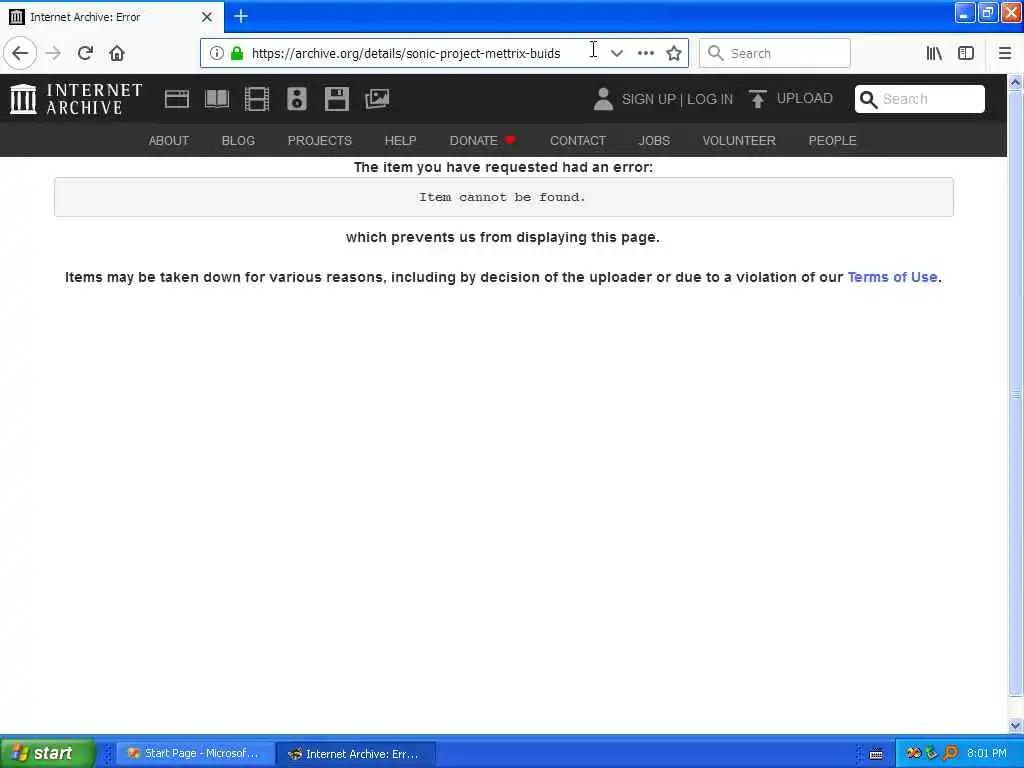The width and height of the screenshot is (1024, 768).
Task: Open the Web (Wayback) media icon
Action: [176, 99]
